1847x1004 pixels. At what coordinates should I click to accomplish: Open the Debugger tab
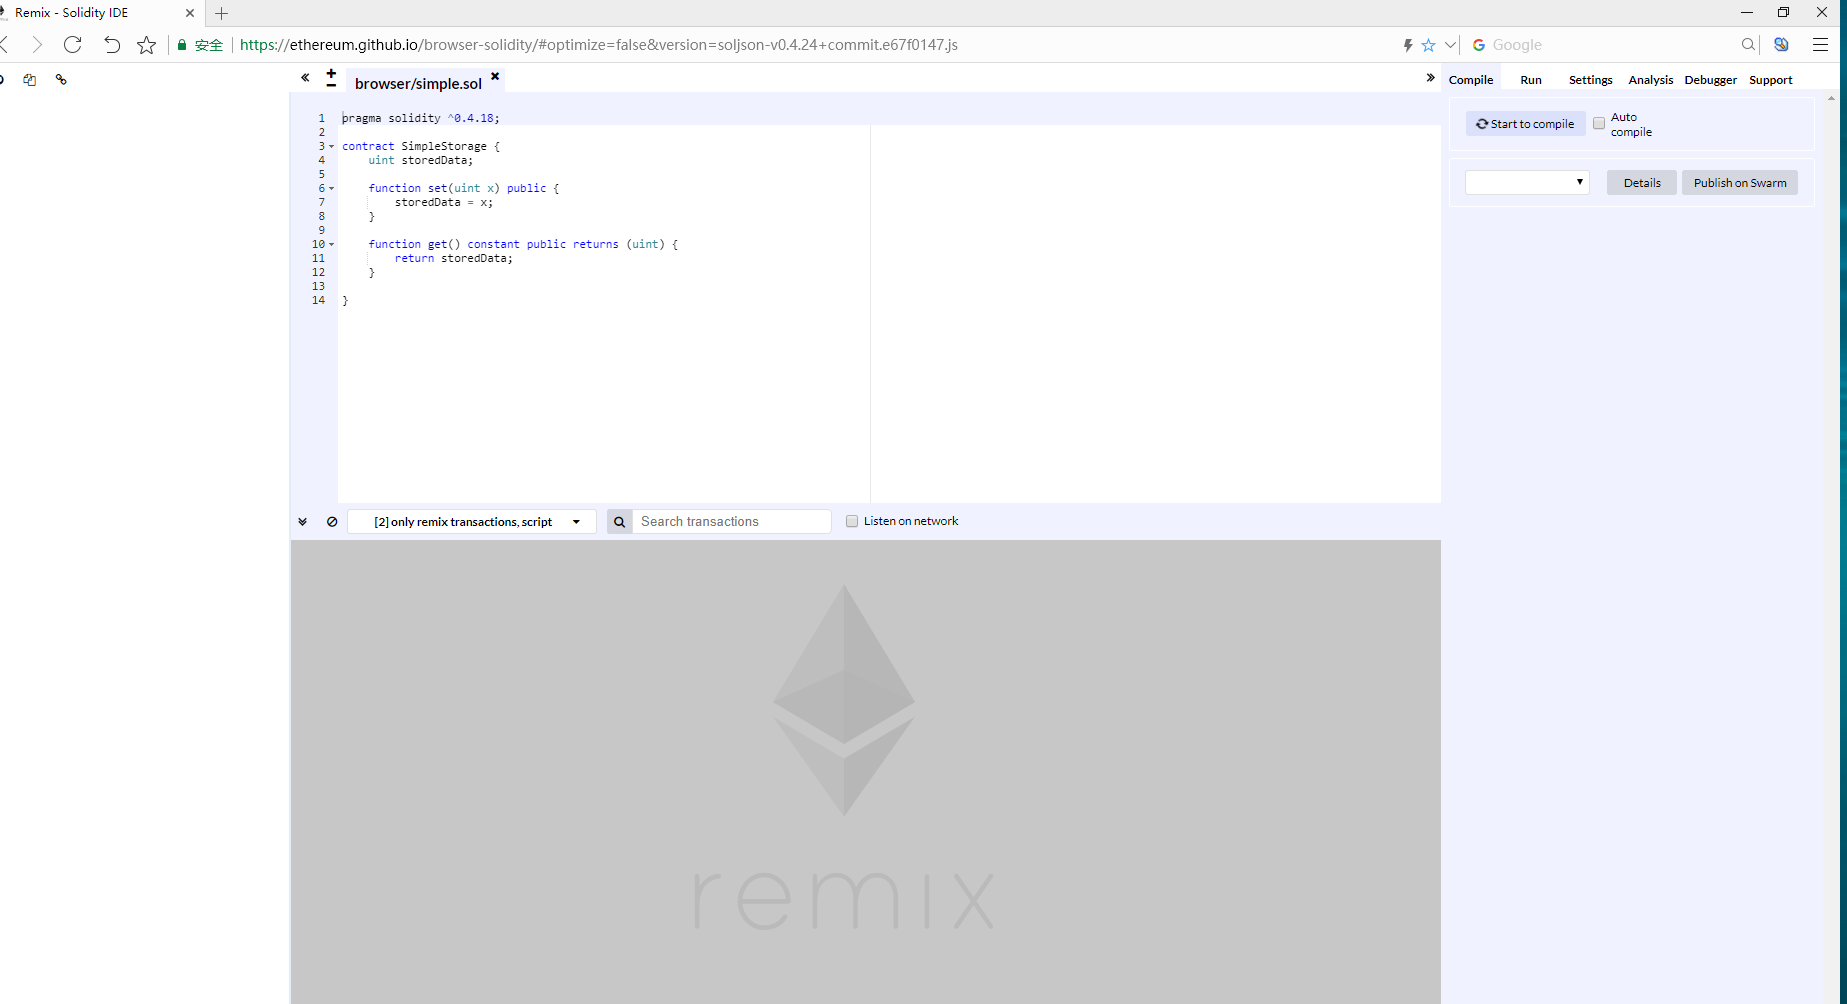click(1710, 80)
